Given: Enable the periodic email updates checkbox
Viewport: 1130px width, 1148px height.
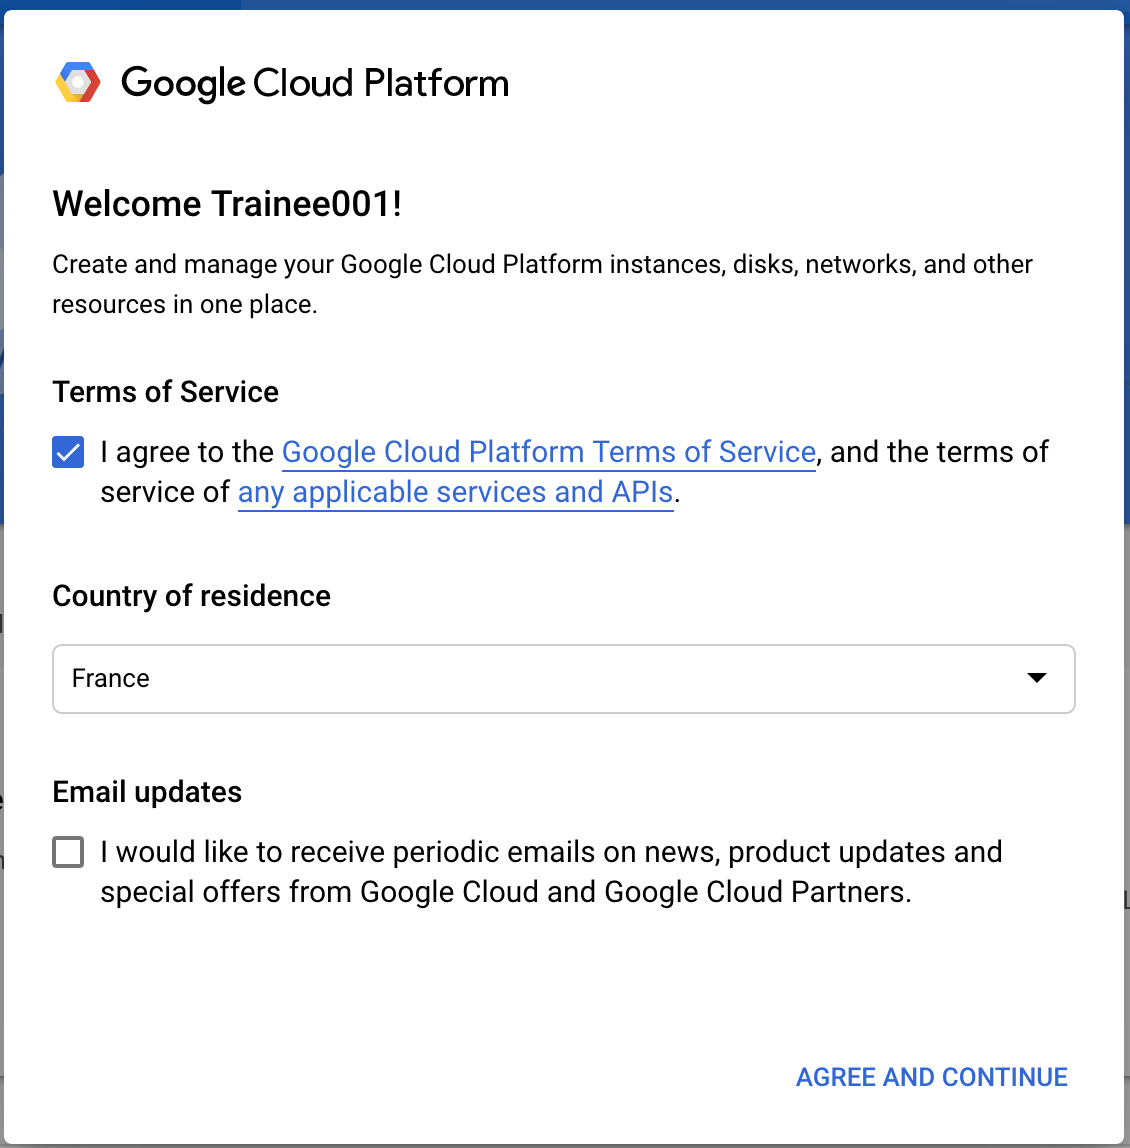Looking at the screenshot, I should 68,852.
